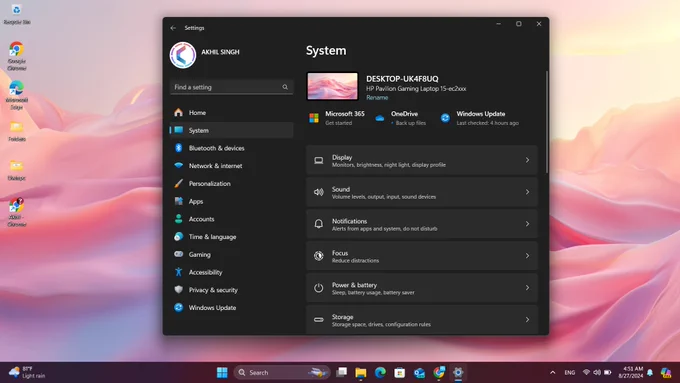
Task: Expand the Power & battery chevron
Action: click(x=527, y=288)
